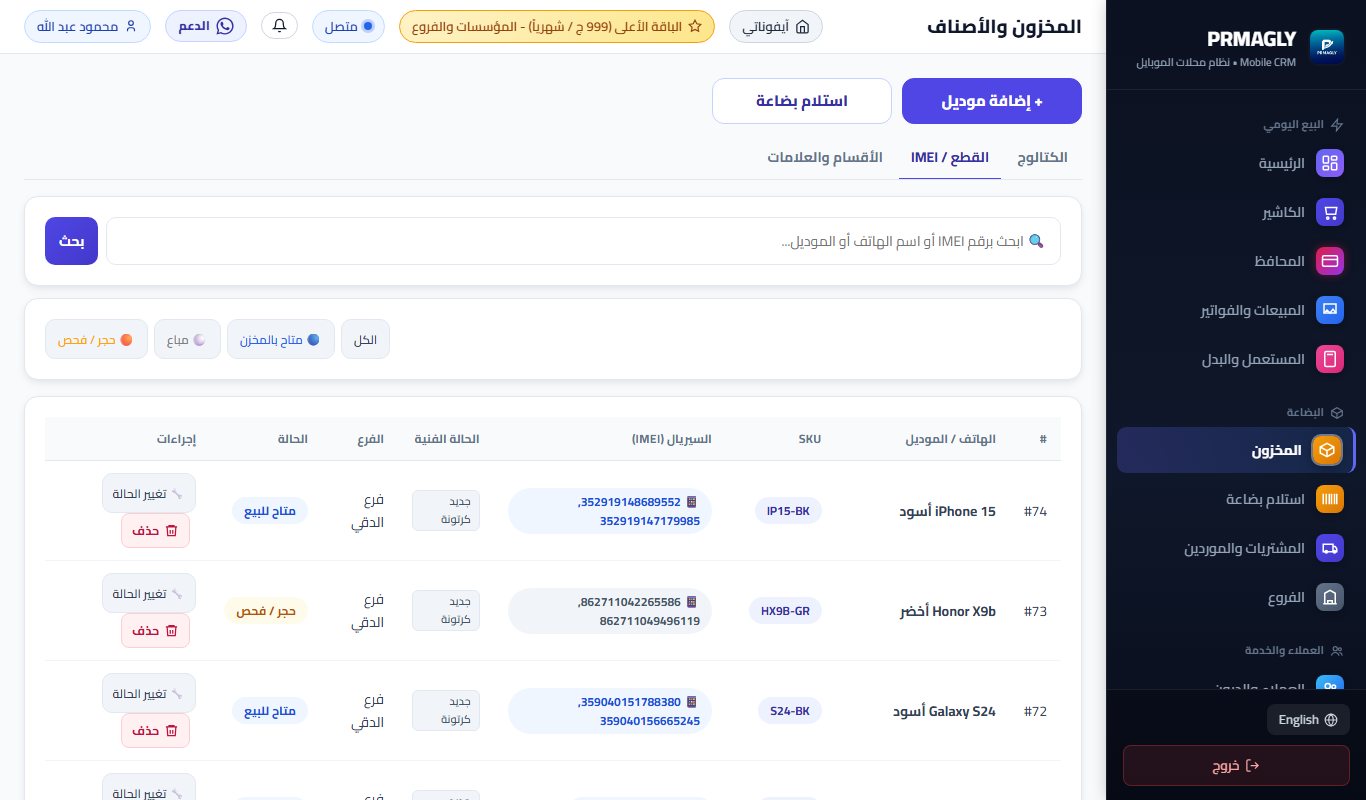Open المبيعات والفواتير icon in sidebar
The height and width of the screenshot is (800, 1366).
(1329, 310)
